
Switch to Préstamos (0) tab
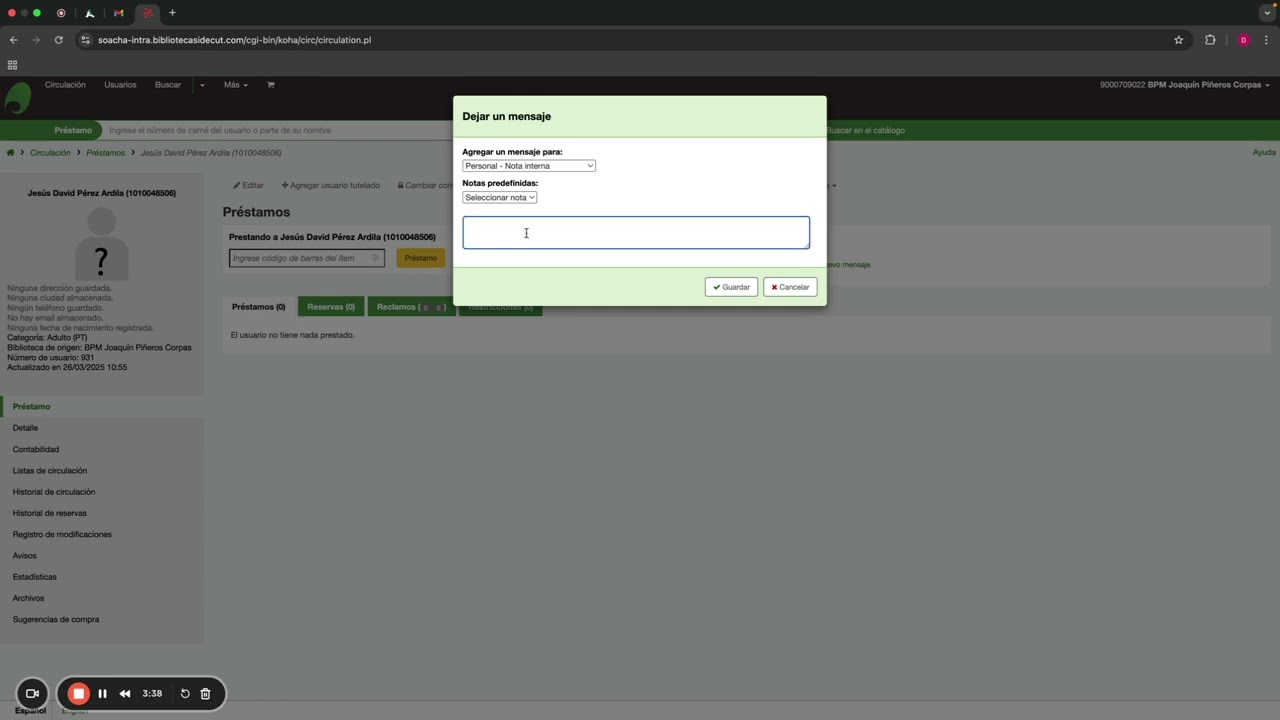[x=258, y=307]
